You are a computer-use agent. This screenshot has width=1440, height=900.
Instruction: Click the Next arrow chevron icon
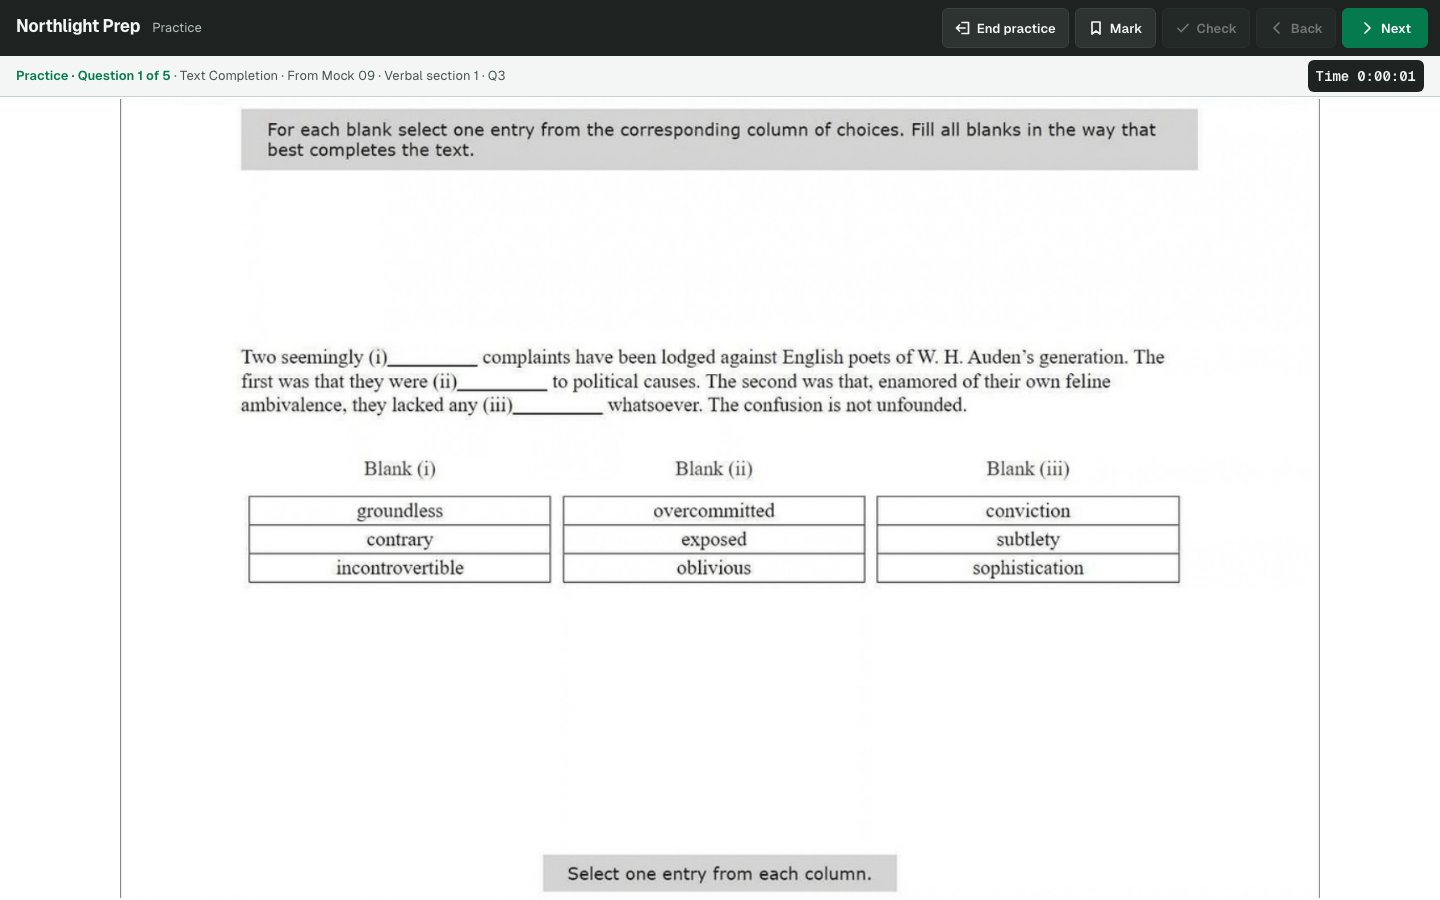[x=1366, y=28]
